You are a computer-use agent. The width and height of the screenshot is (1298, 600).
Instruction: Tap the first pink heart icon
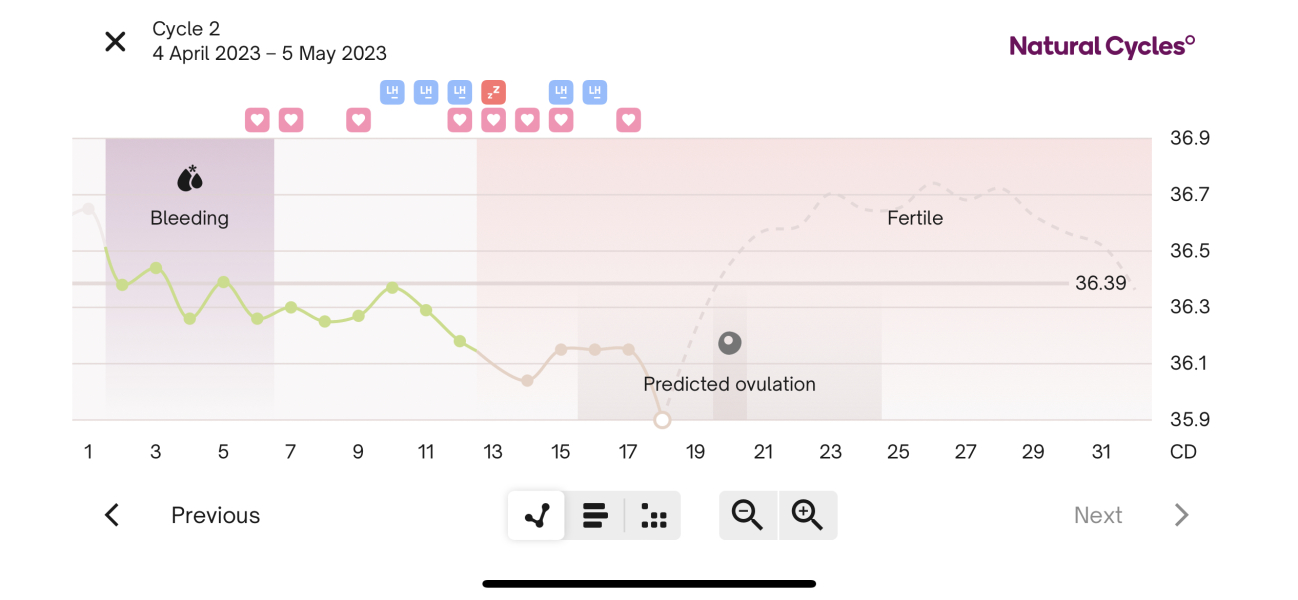pyautogui.click(x=257, y=120)
